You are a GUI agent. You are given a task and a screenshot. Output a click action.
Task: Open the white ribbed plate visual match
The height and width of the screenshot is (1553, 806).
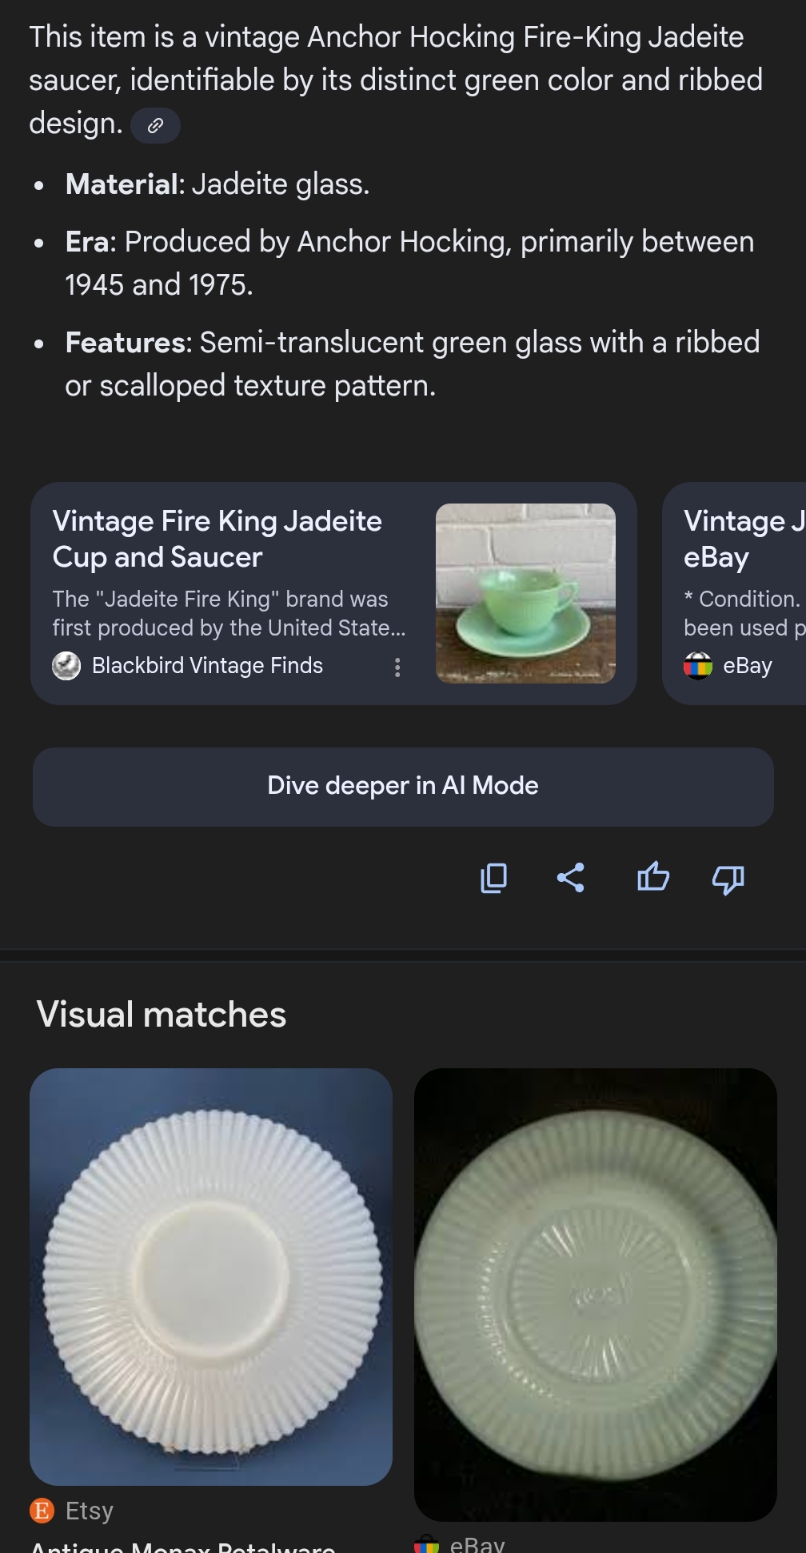211,1276
